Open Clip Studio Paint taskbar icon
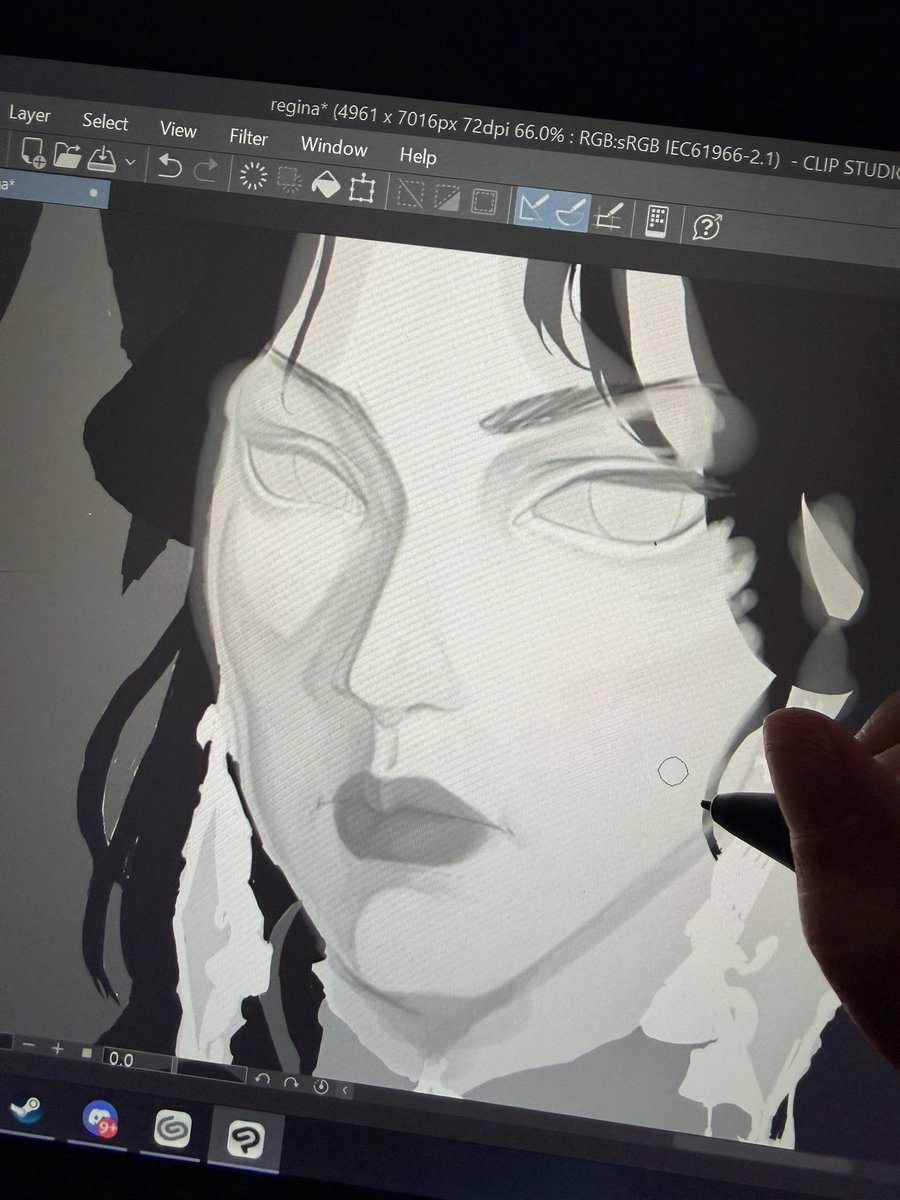Viewport: 900px width, 1200px height. pyautogui.click(x=244, y=1139)
